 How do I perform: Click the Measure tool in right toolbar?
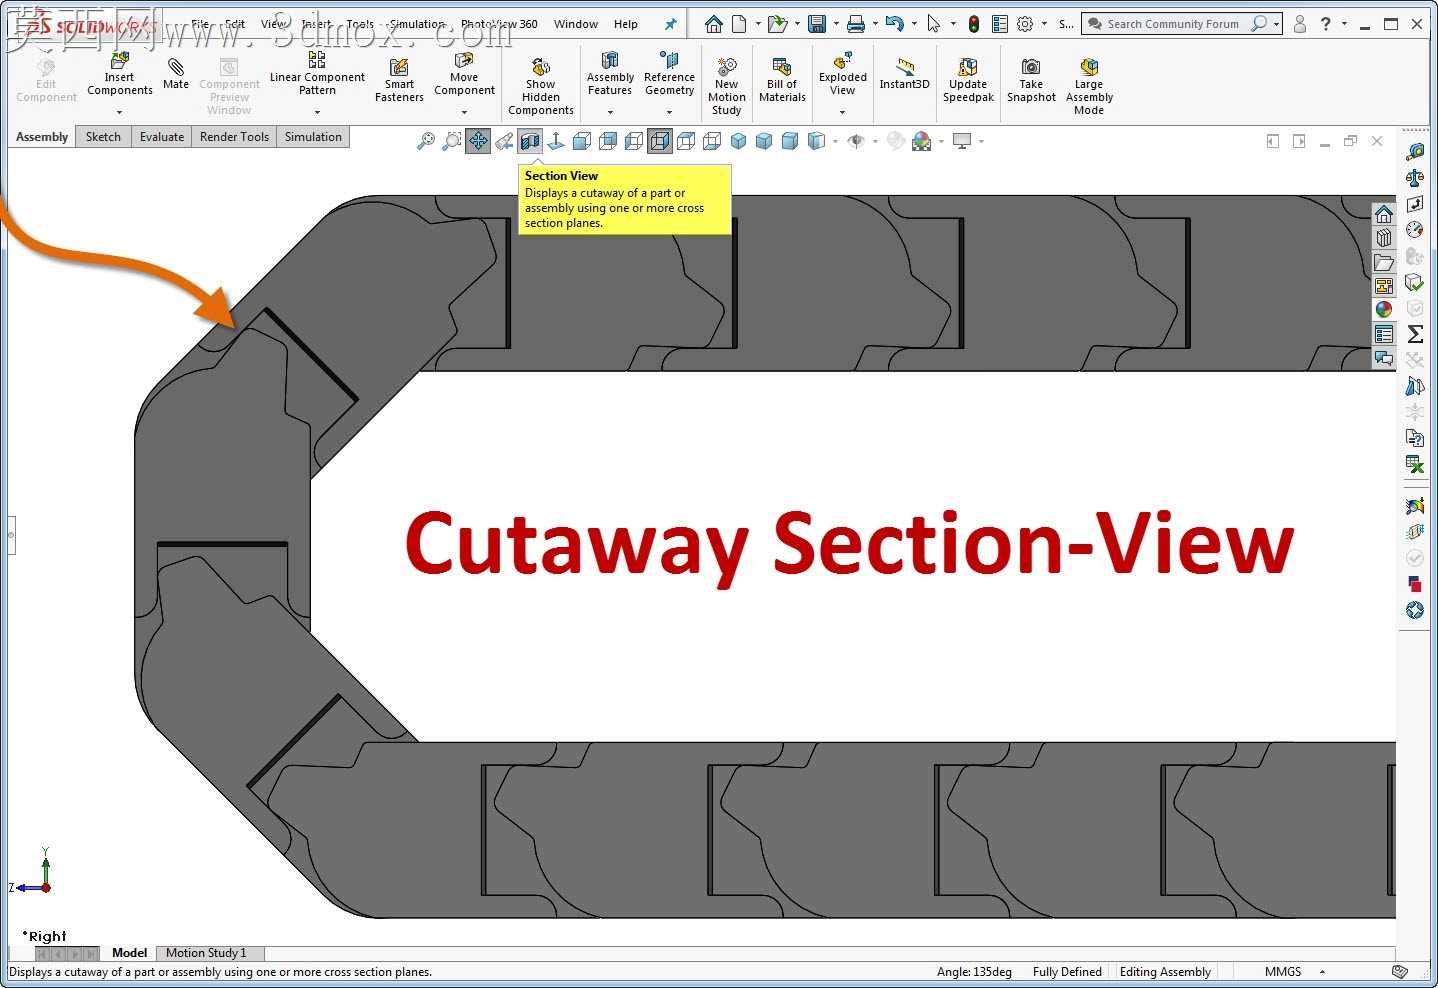coord(1415,152)
